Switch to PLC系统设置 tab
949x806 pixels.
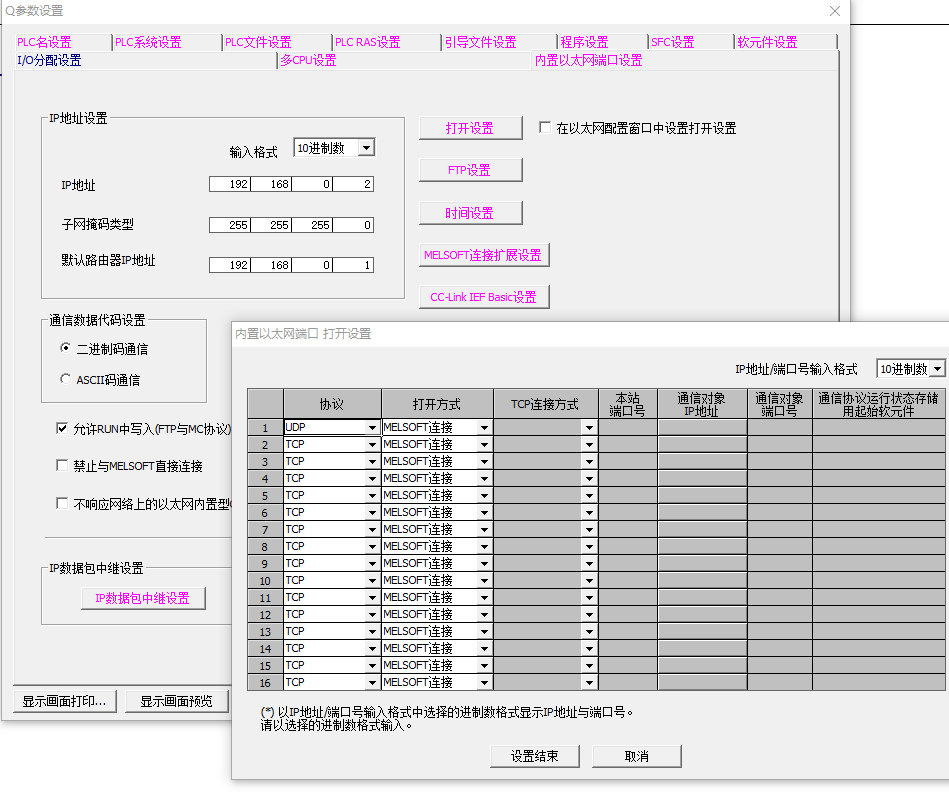[148, 42]
